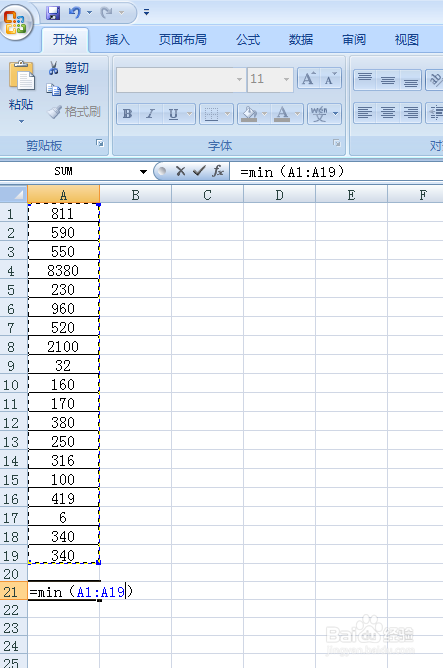This screenshot has width=443, height=668.
Task: Click cell A8 containing 2100
Action: [x=63, y=346]
